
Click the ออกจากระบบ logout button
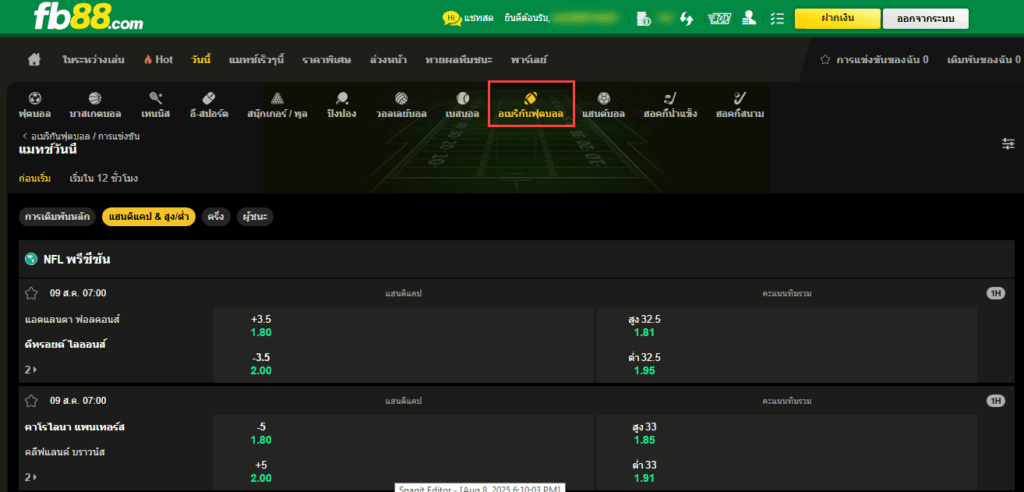(925, 18)
